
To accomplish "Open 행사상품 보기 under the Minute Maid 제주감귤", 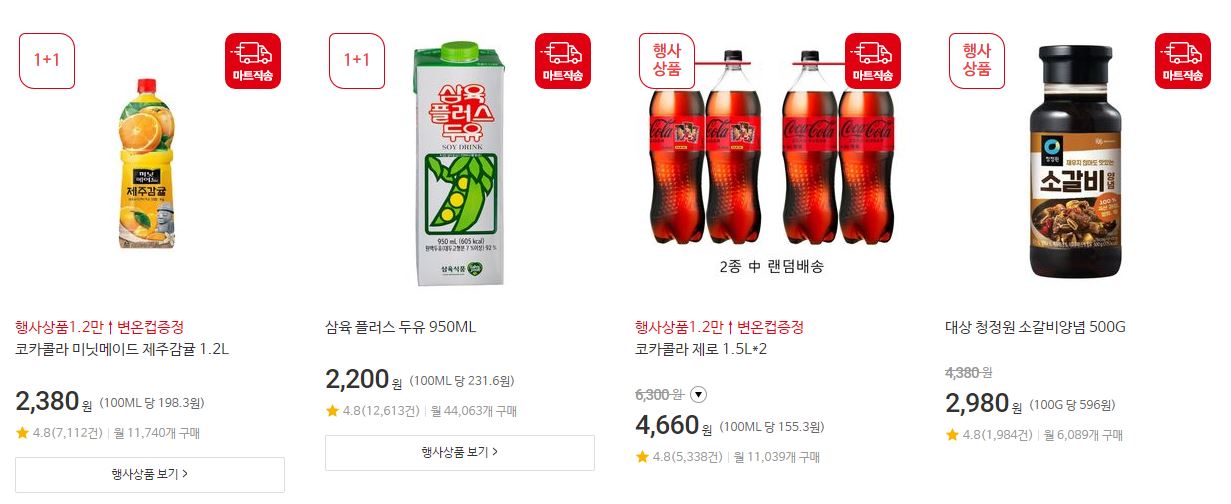I will [150, 474].
